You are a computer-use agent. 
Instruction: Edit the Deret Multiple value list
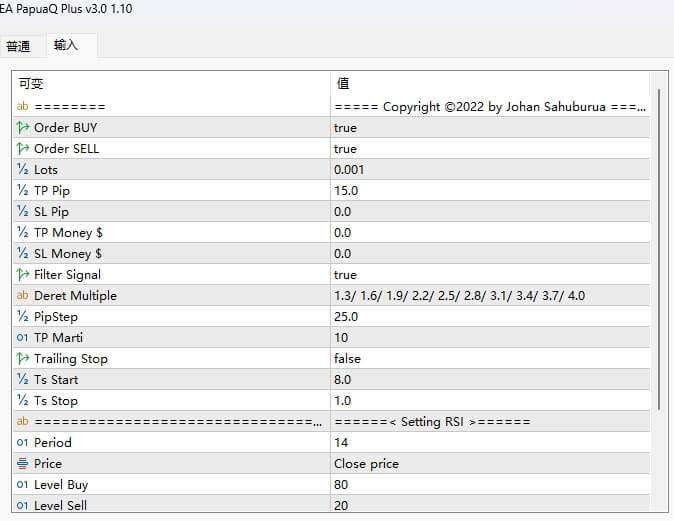click(490, 295)
